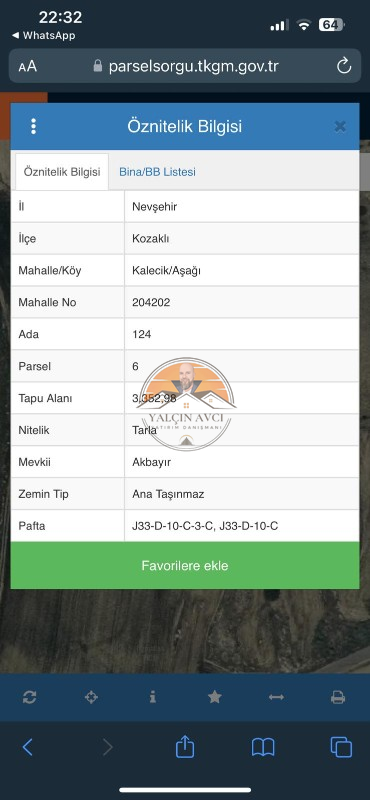This screenshot has width=370, height=800.
Task: Click the Favorilere ekle button
Action: click(185, 565)
